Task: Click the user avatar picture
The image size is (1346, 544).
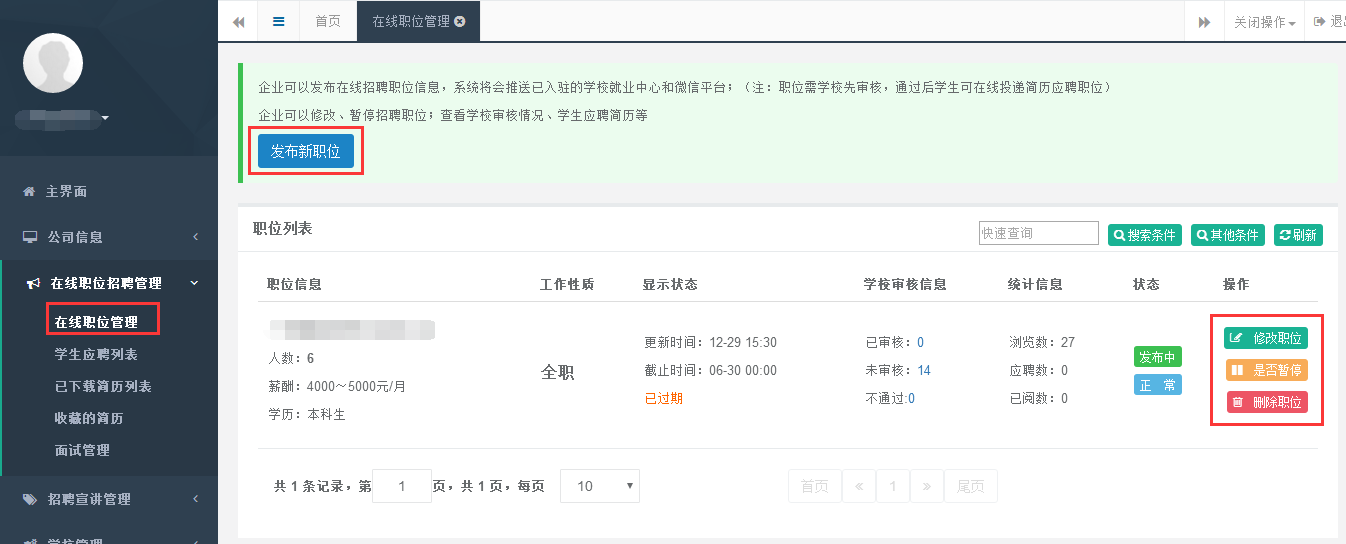Action: [53, 62]
